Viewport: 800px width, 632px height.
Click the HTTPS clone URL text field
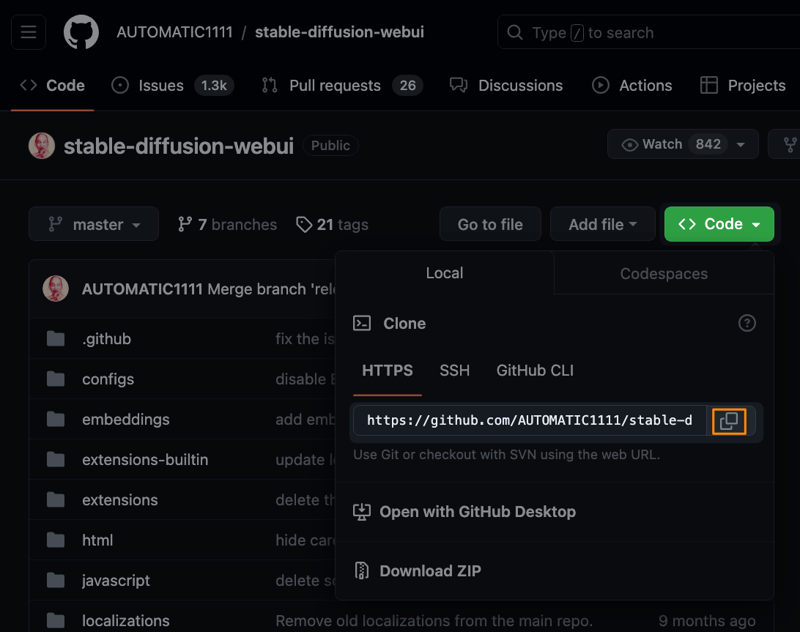pyautogui.click(x=530, y=420)
